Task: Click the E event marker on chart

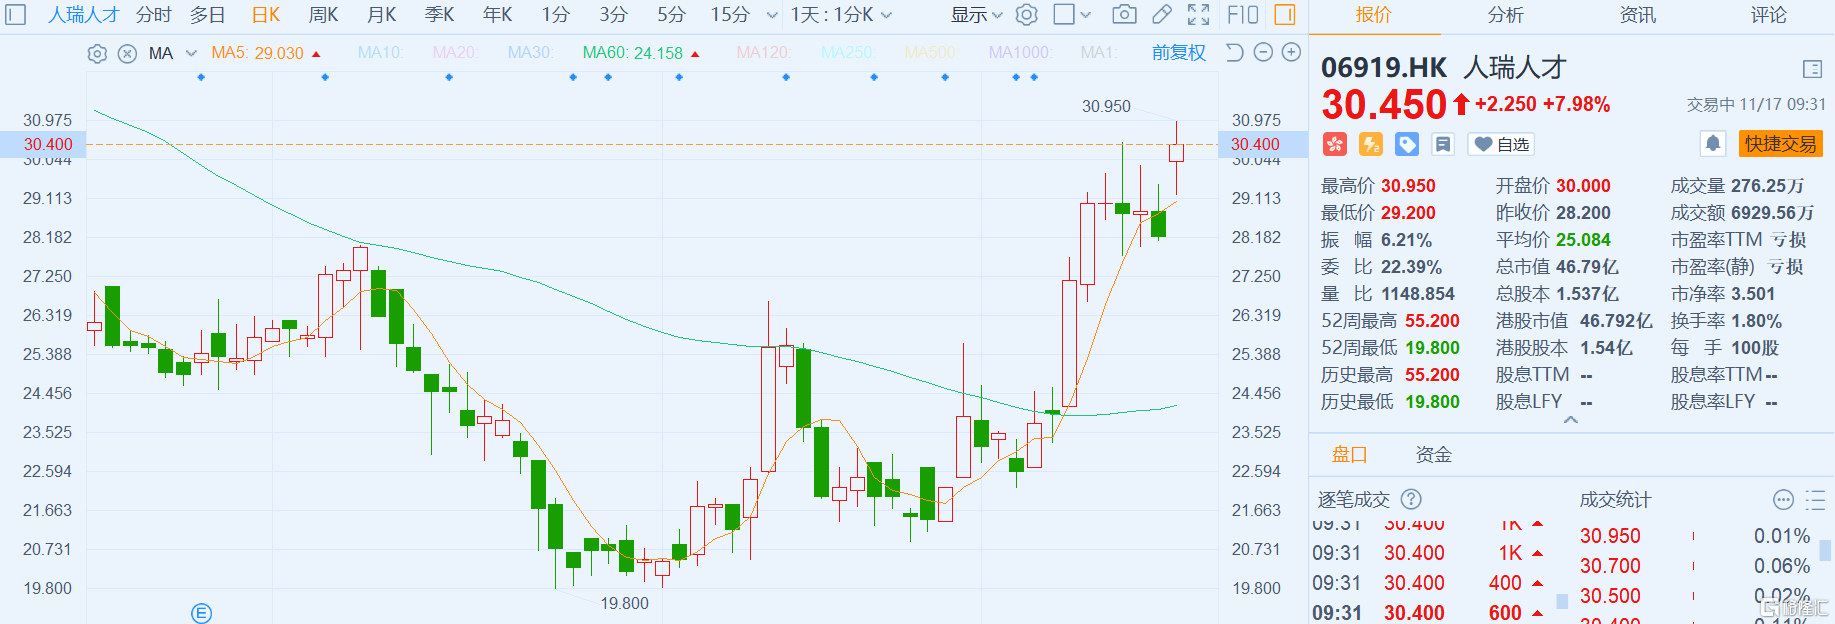Action: 201,613
